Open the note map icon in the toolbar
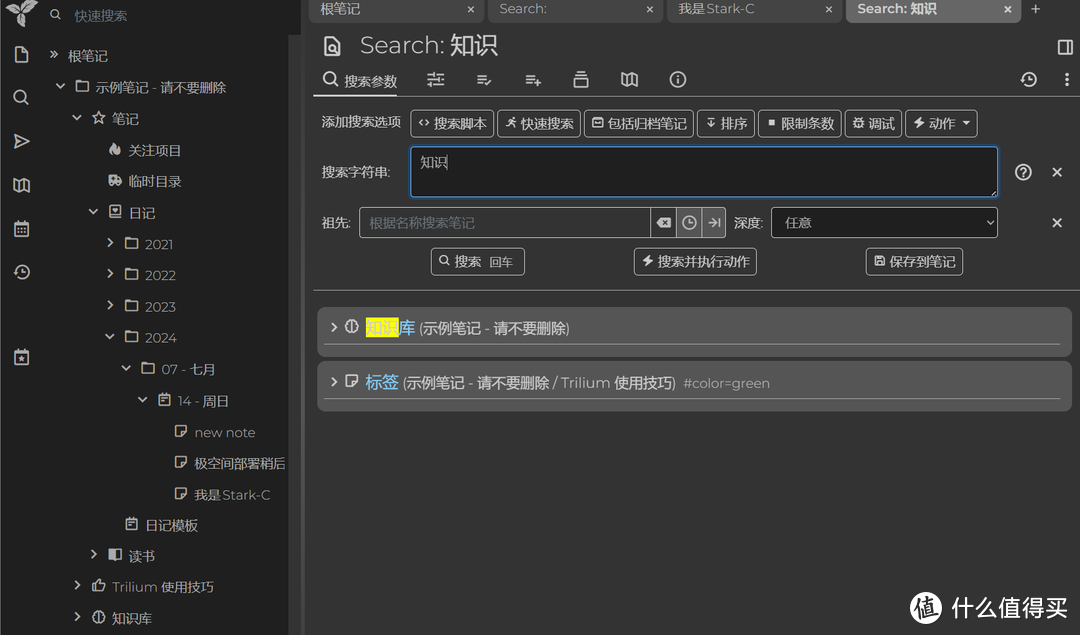Screen dimensions: 1080x635 pyautogui.click(x=629, y=79)
